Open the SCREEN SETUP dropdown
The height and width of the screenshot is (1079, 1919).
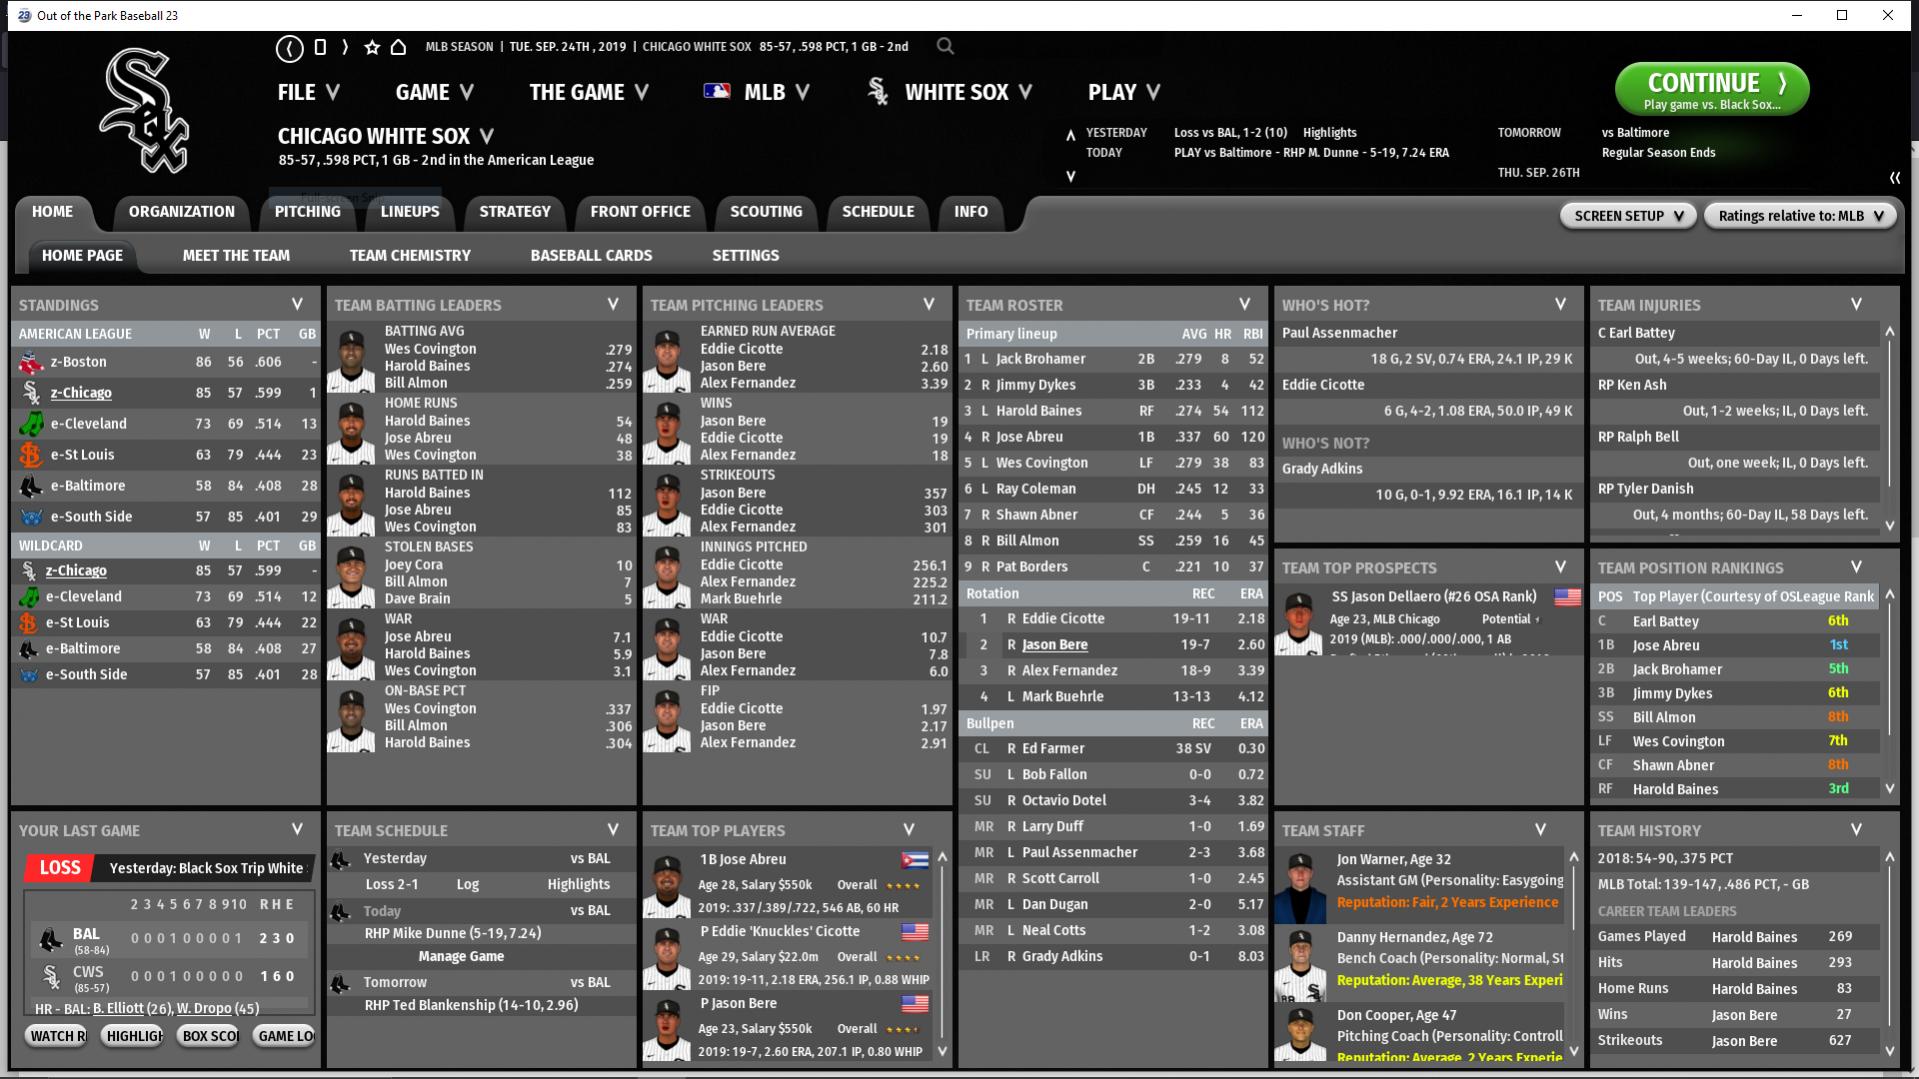[1628, 216]
